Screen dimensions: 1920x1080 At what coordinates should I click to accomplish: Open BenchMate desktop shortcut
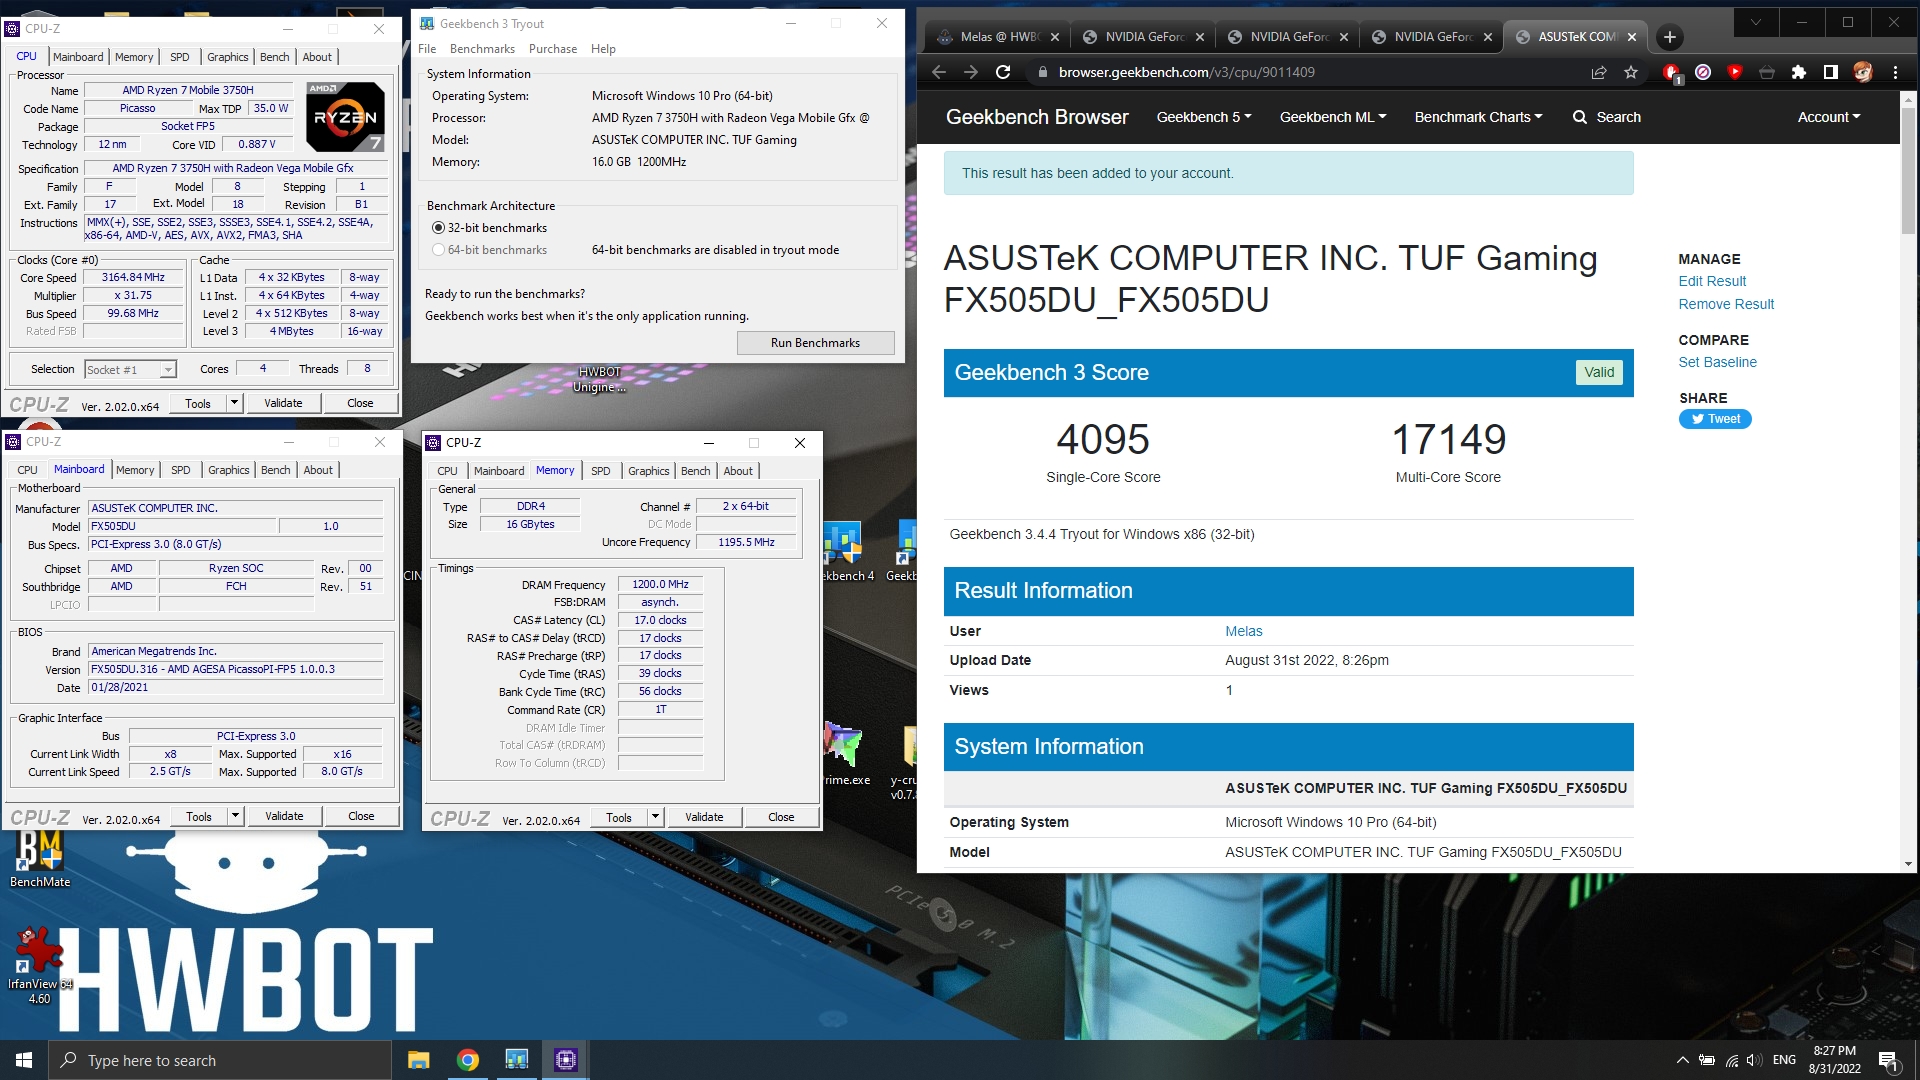(40, 858)
